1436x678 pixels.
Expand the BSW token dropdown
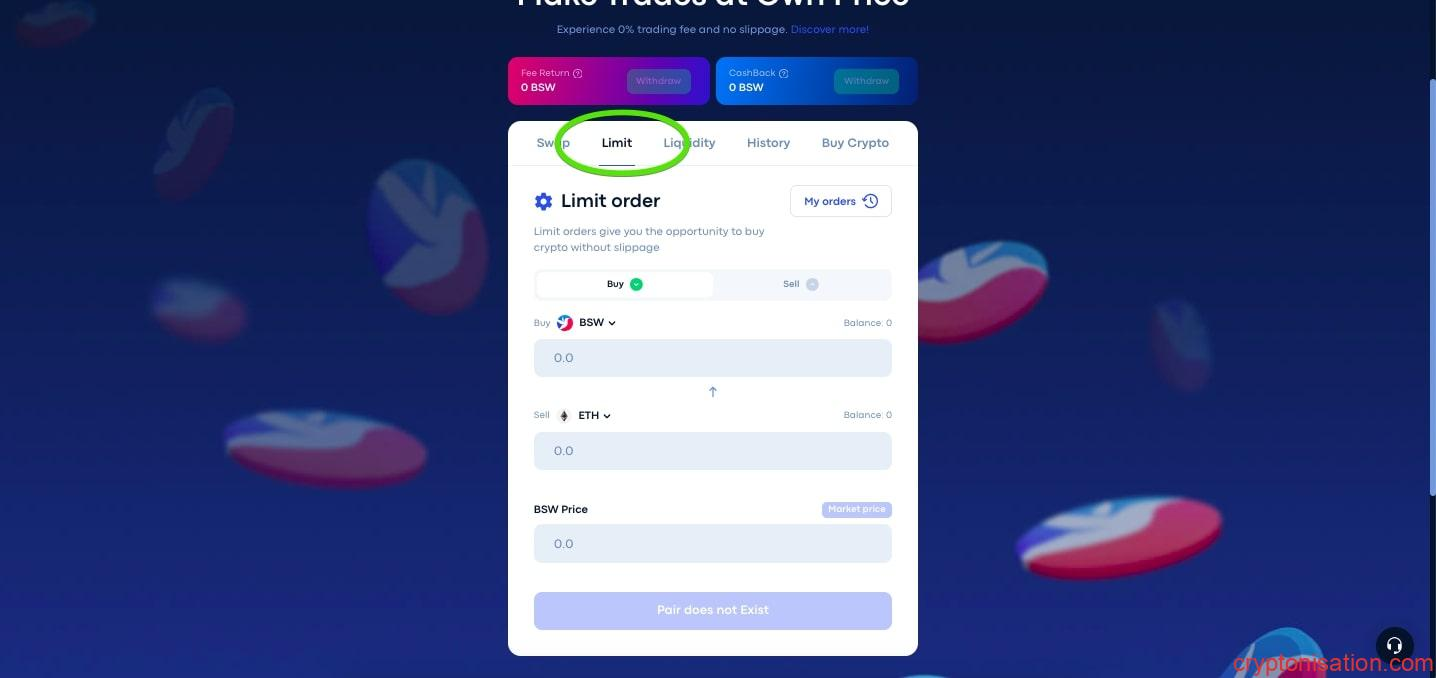coord(597,323)
